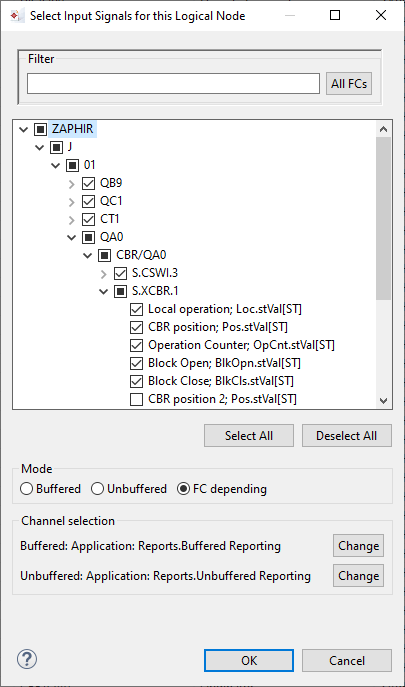Uncheck Operation Counter OpCnt.stVal signal
The image size is (405, 687).
click(x=136, y=345)
